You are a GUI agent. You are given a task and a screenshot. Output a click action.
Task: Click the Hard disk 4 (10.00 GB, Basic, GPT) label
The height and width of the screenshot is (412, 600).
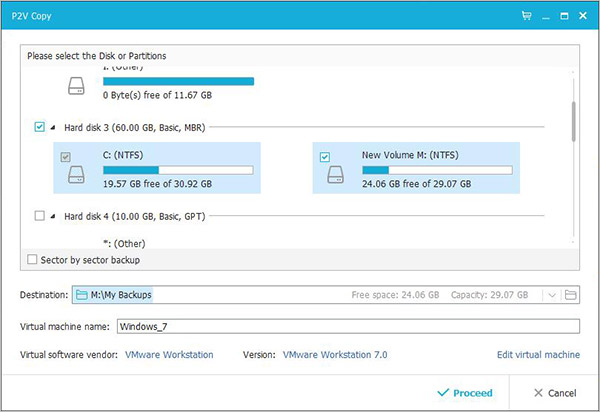pos(135,216)
